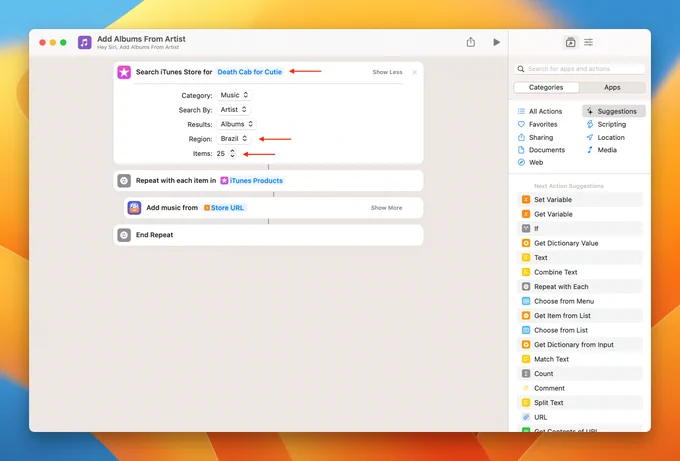Add the Count action
Image resolution: width=680 pixels, height=461 pixels.
tap(580, 374)
